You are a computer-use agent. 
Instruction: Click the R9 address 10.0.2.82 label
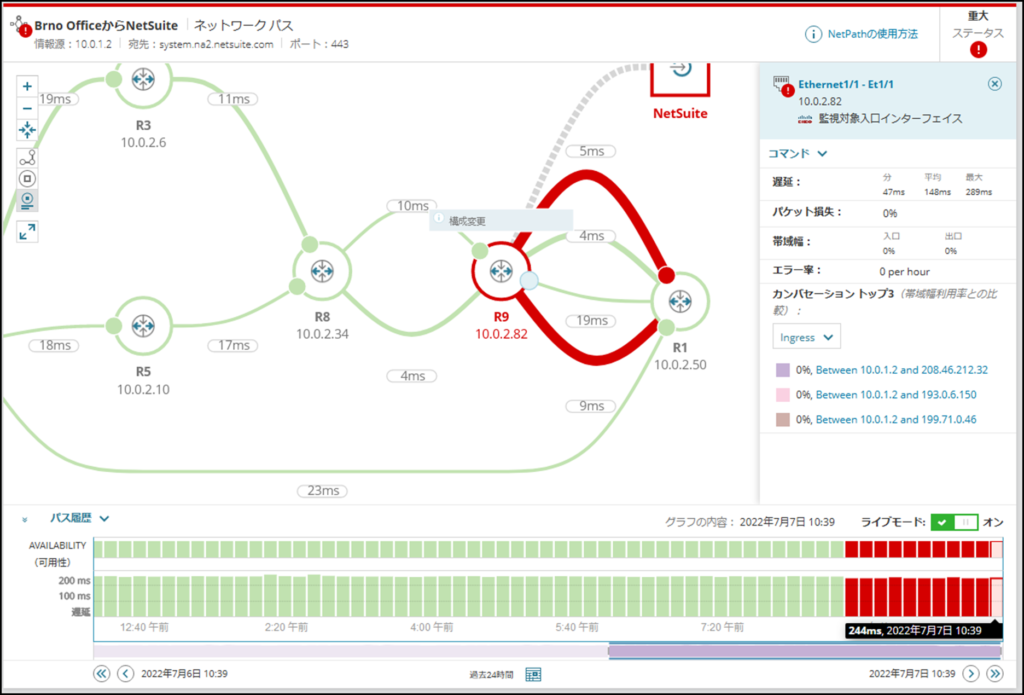click(x=501, y=334)
